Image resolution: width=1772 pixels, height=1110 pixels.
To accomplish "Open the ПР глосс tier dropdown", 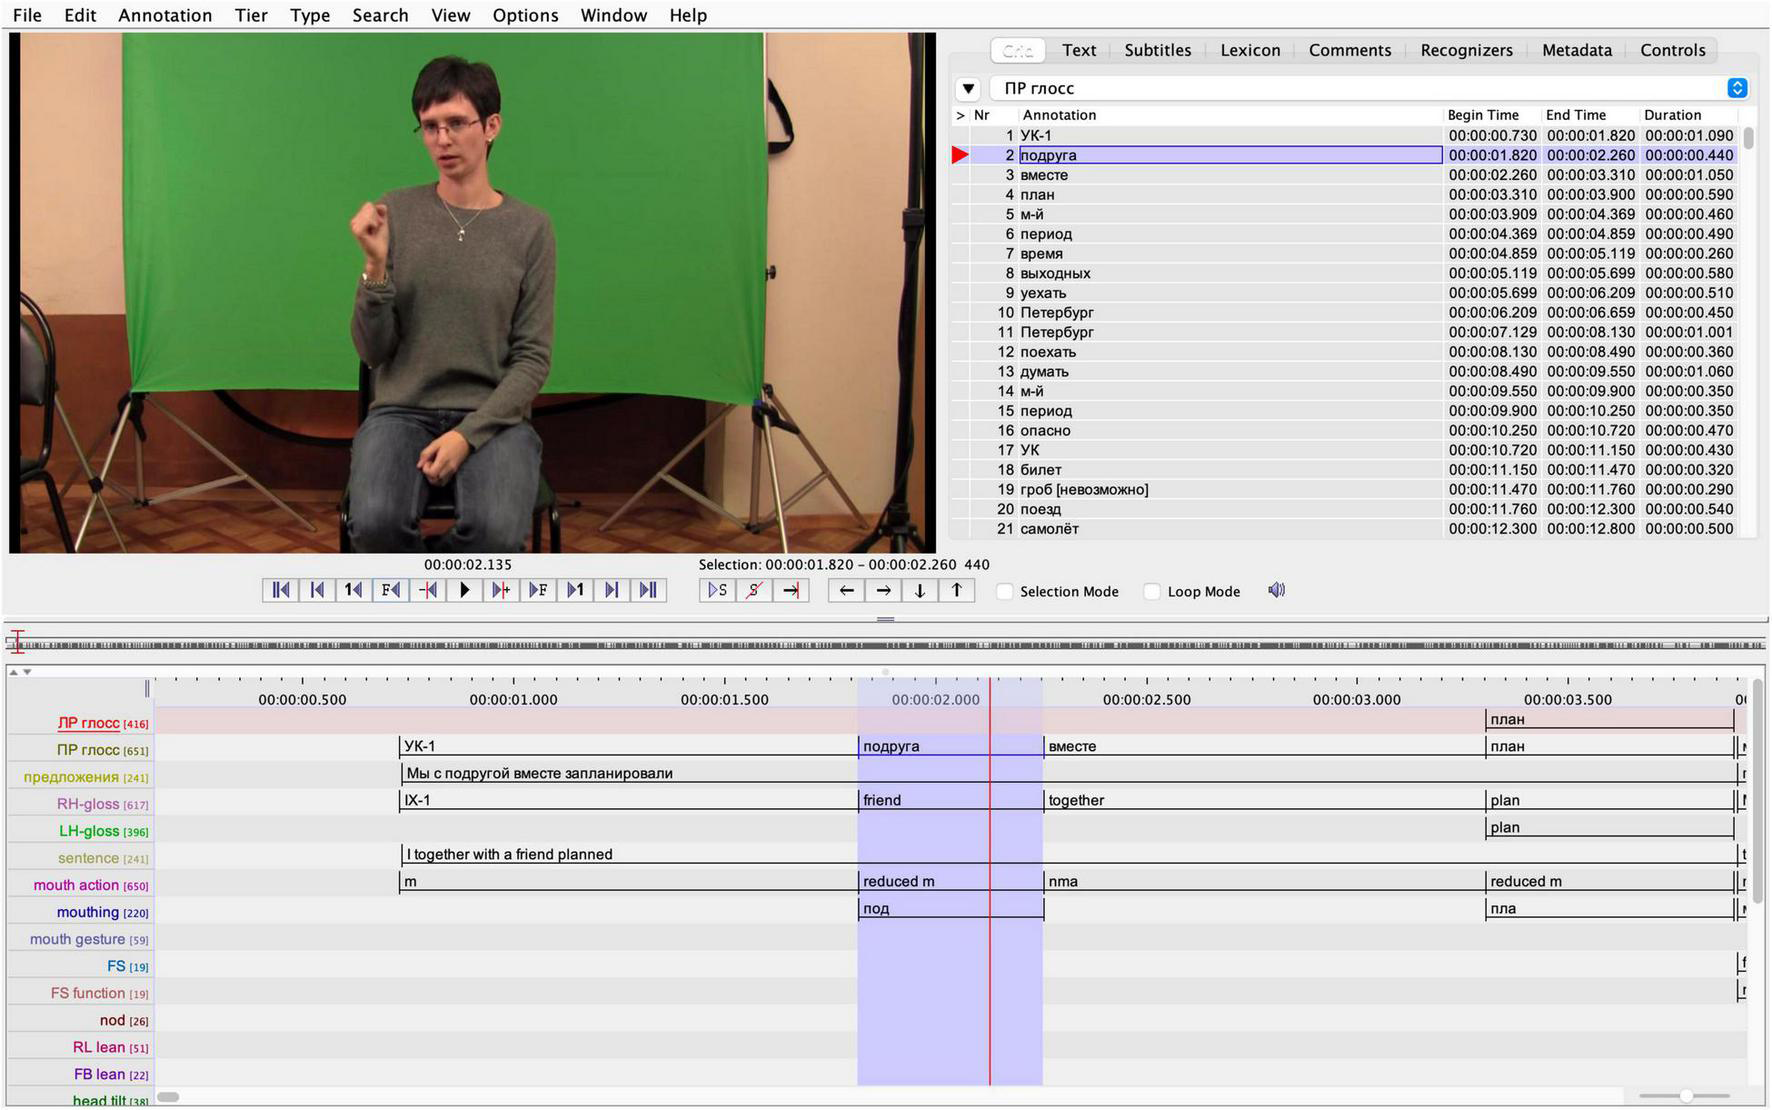I will coord(1737,88).
